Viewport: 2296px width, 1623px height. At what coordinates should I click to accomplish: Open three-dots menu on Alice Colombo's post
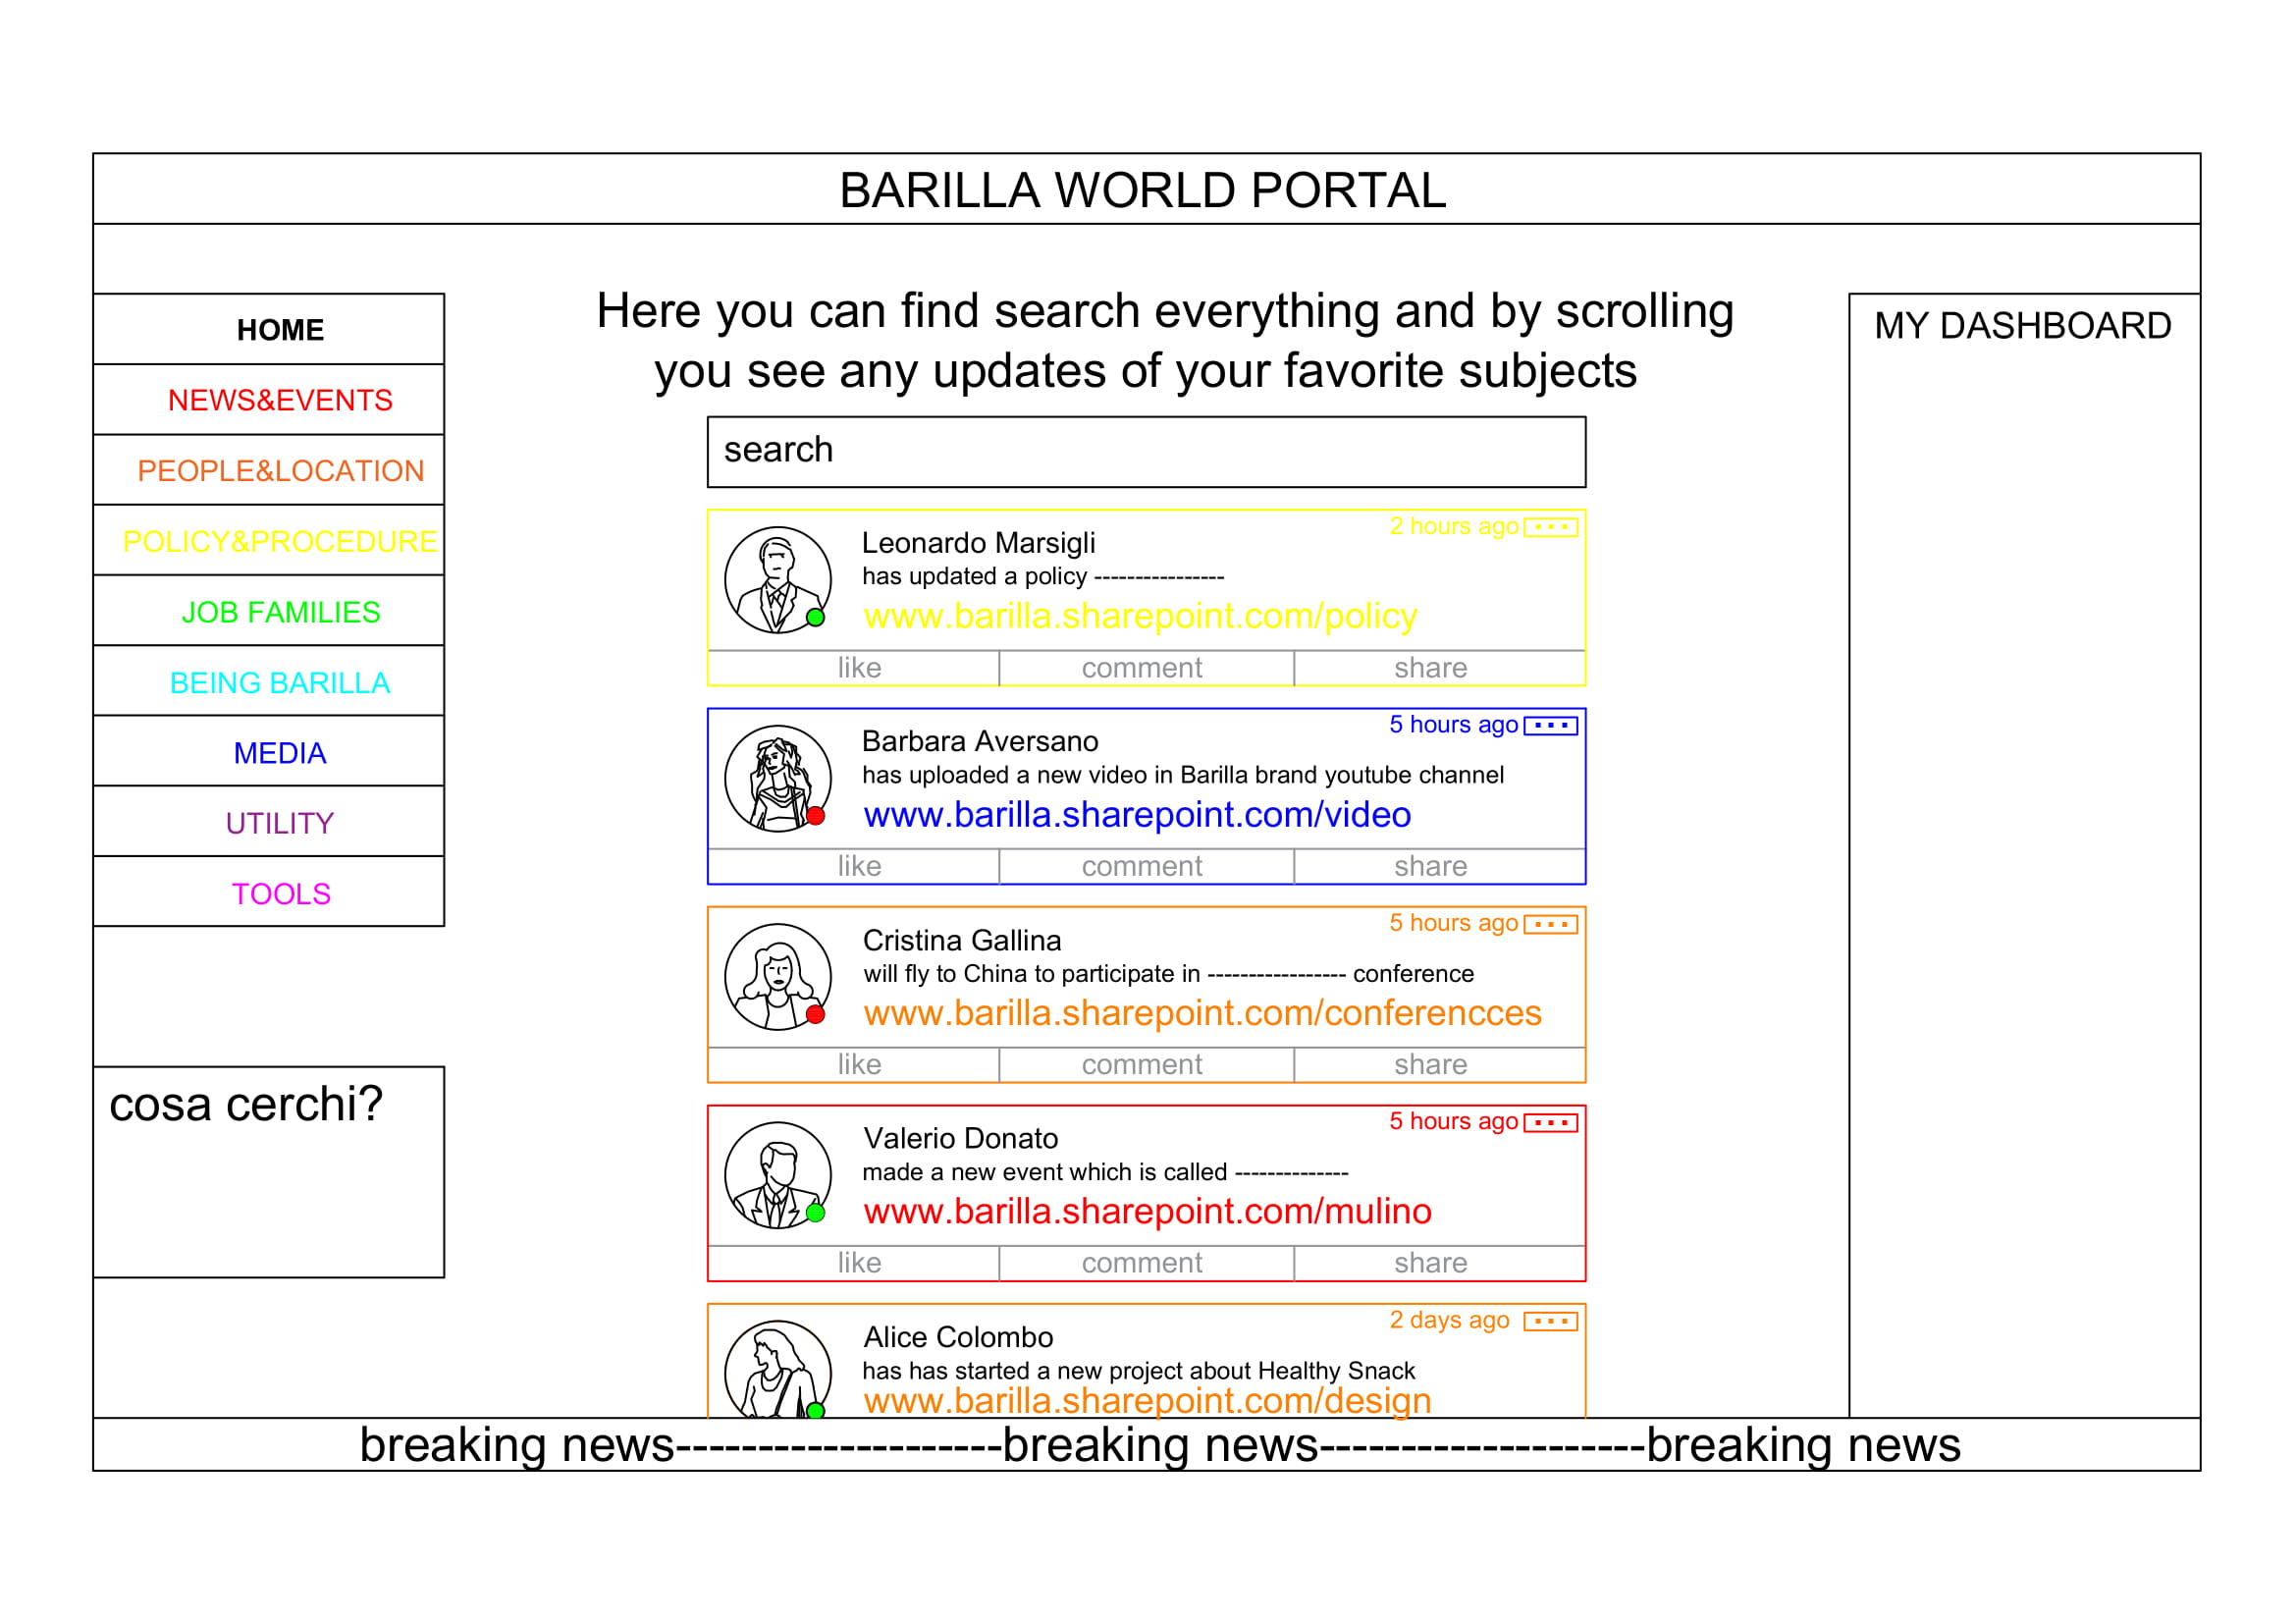click(1550, 1321)
